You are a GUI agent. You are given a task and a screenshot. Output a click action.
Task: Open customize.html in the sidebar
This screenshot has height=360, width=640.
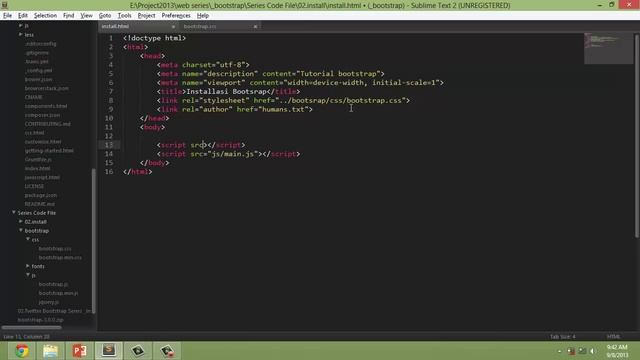pos(43,142)
